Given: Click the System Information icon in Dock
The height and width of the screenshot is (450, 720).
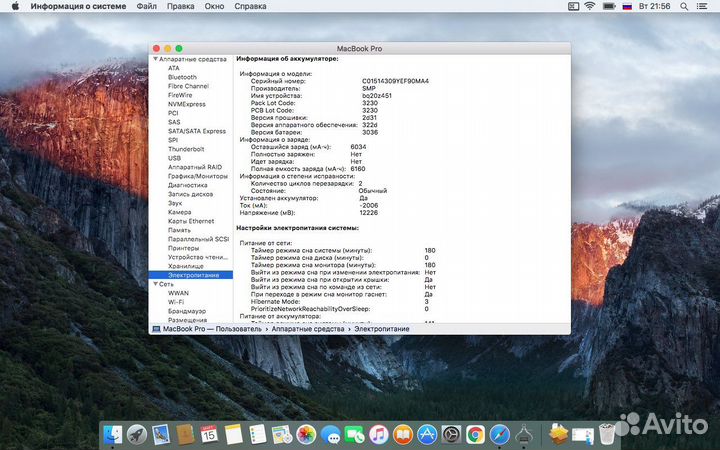Looking at the screenshot, I should coord(524,434).
